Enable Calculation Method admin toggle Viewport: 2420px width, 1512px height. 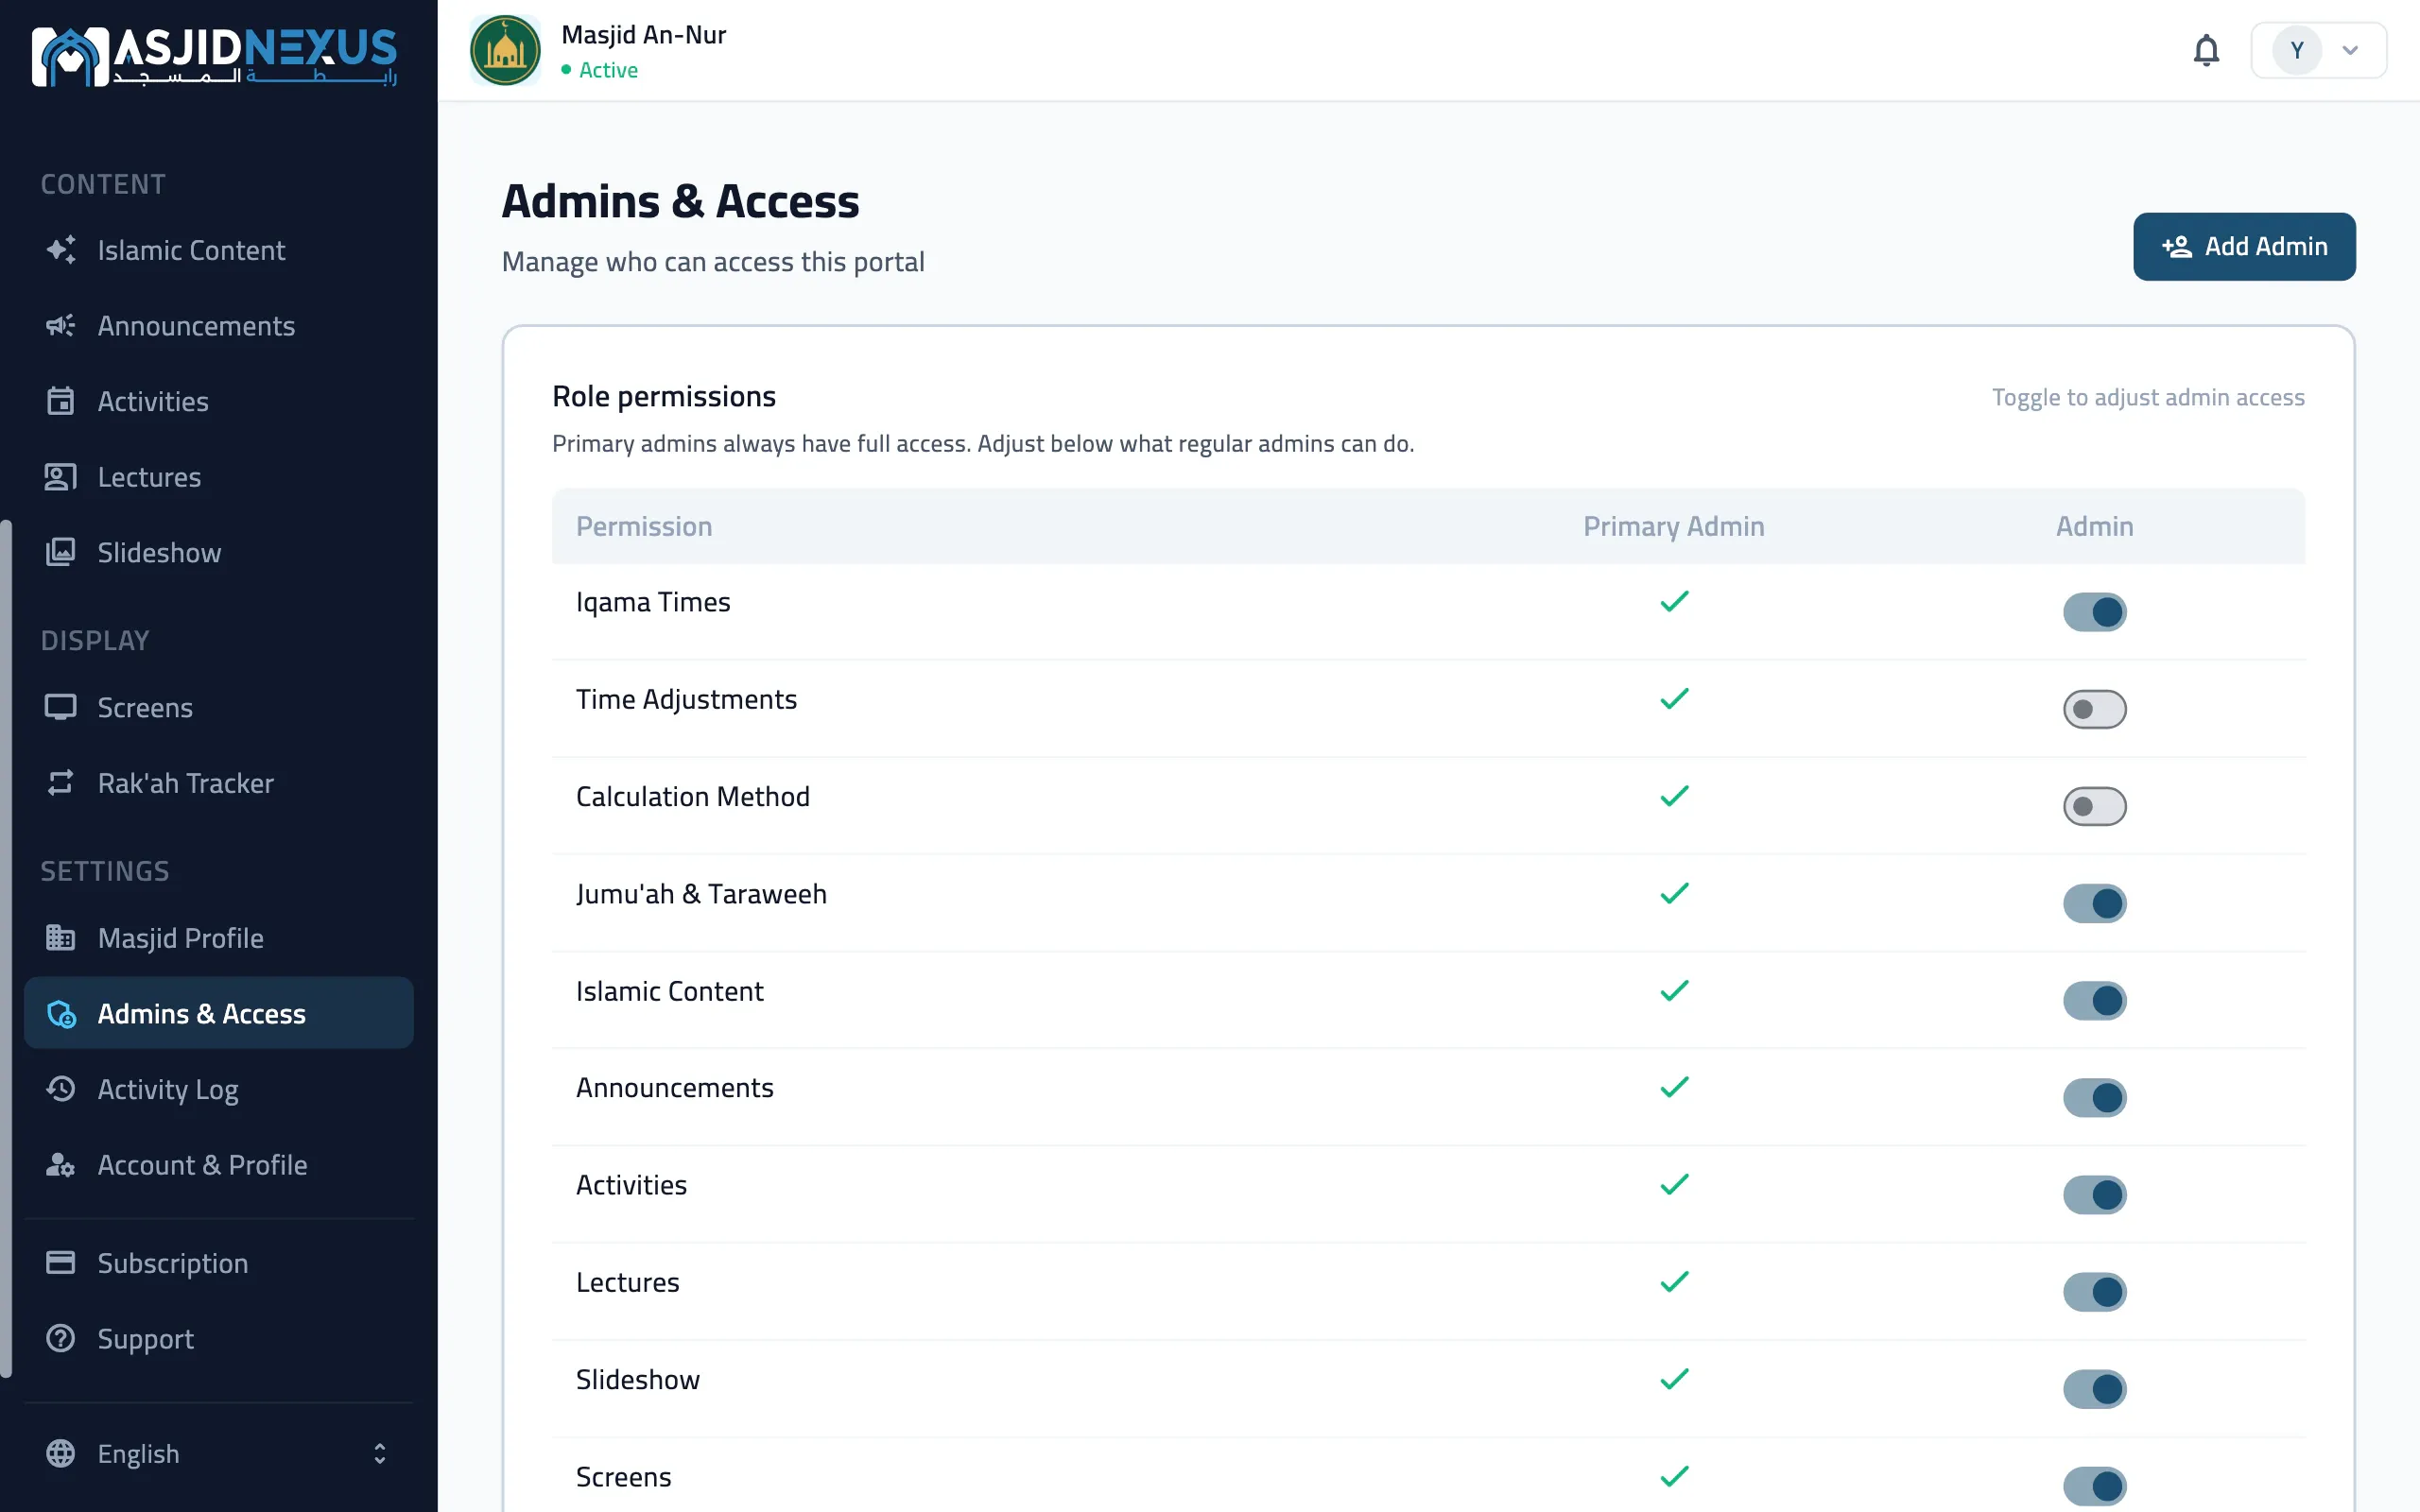(2094, 806)
